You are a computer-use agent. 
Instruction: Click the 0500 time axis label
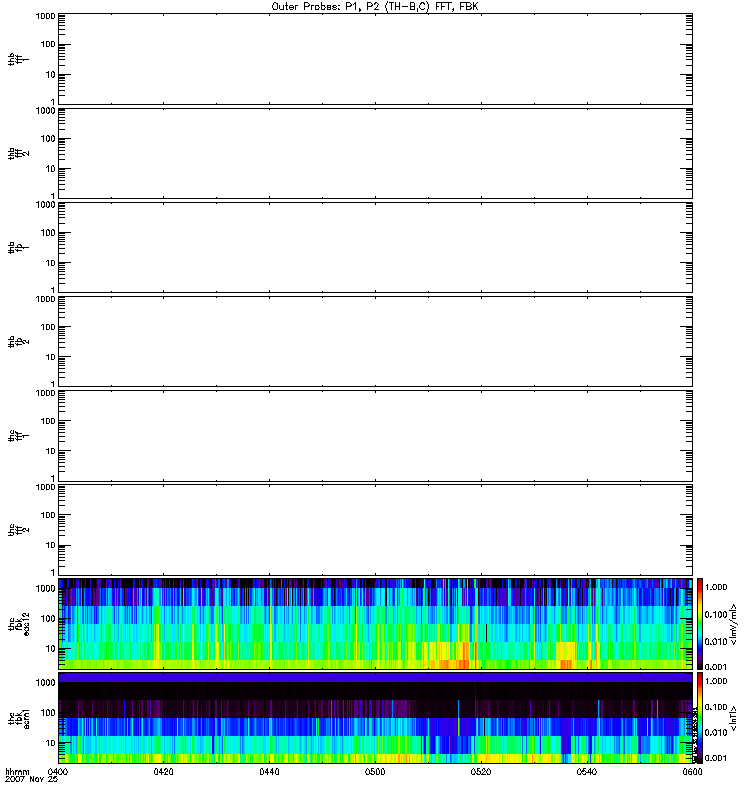375,771
